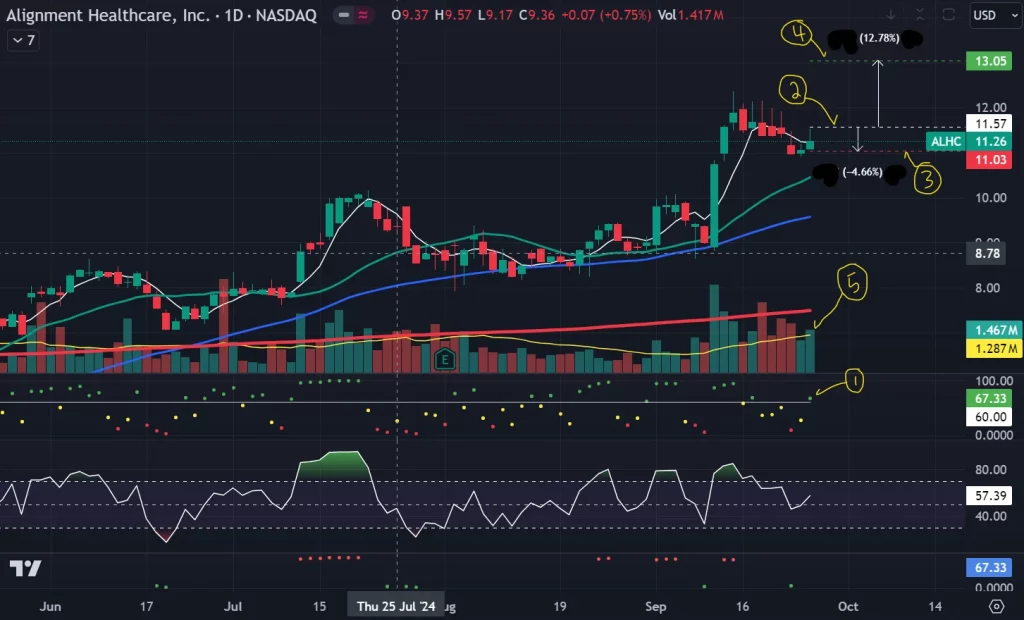
Task: Click the green 1.467M volume label
Action: (995, 330)
